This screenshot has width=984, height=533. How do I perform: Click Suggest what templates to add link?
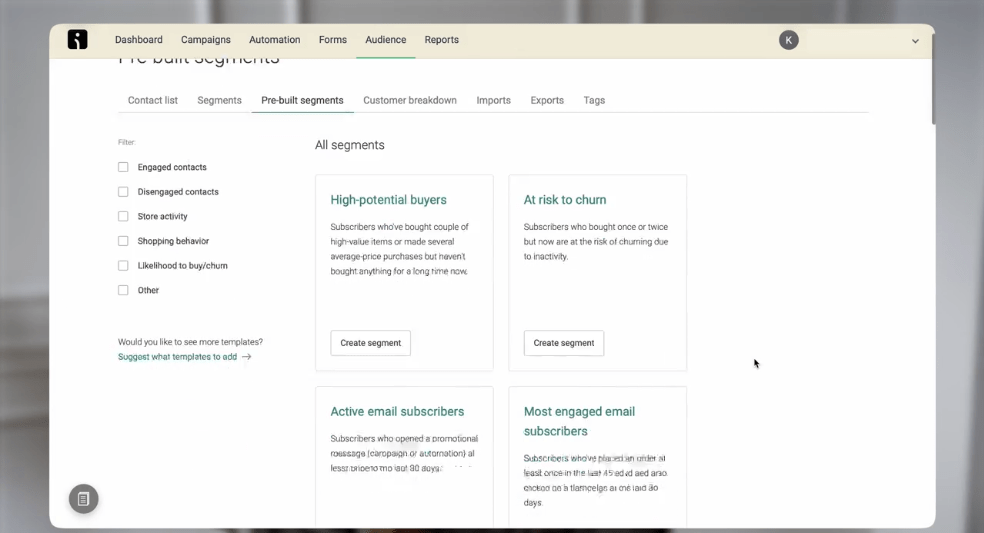pyautogui.click(x=178, y=357)
